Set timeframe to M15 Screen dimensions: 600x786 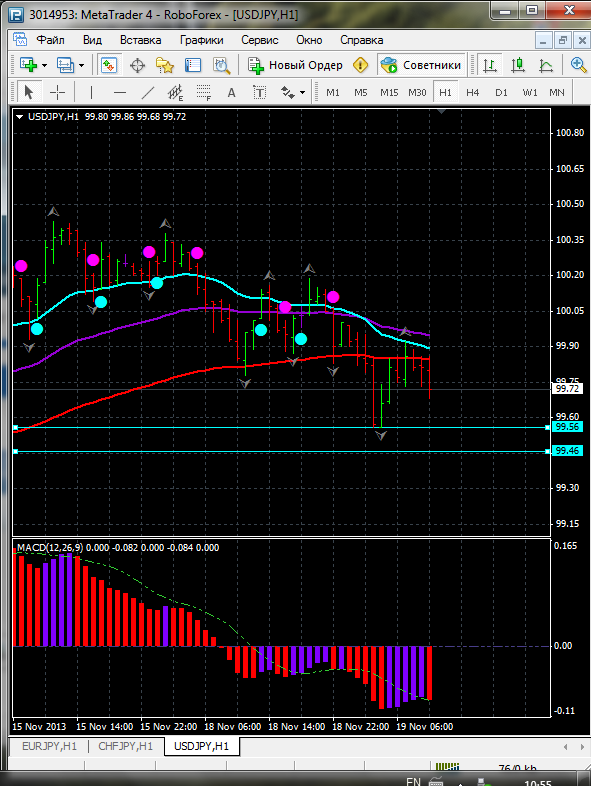pos(389,93)
